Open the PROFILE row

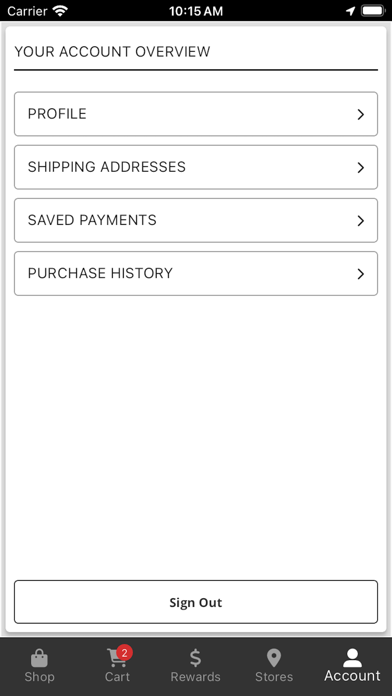pyautogui.click(x=196, y=114)
